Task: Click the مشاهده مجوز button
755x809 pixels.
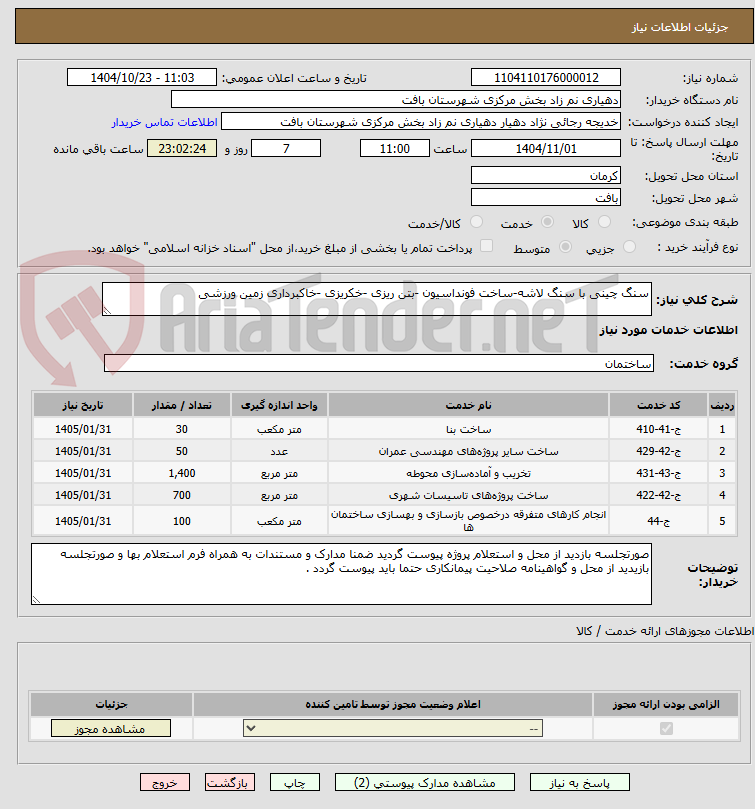Action: [x=110, y=729]
